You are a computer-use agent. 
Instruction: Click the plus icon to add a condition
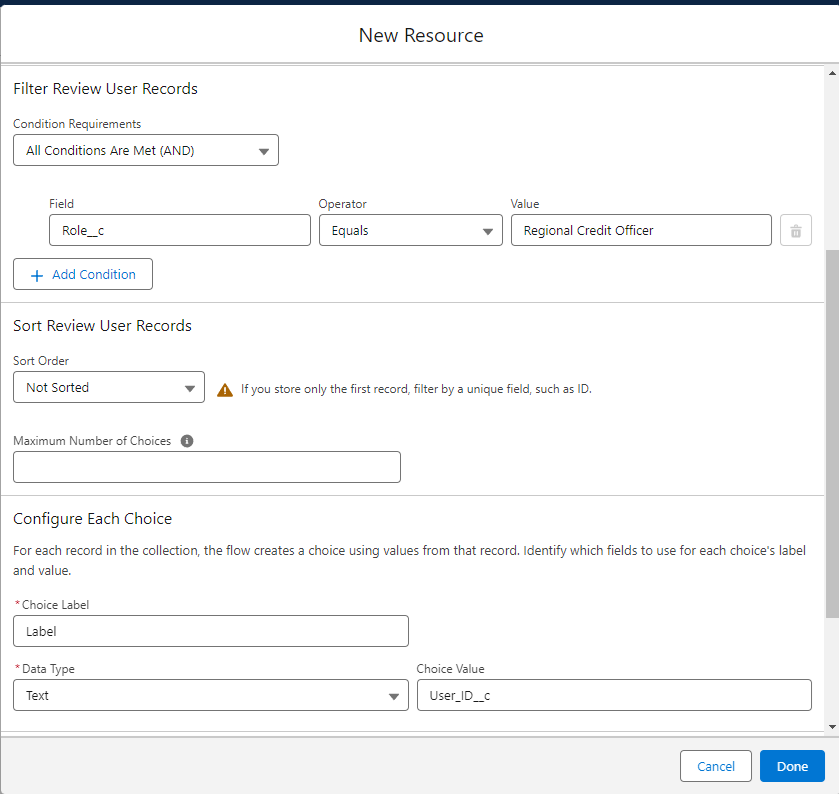37,275
